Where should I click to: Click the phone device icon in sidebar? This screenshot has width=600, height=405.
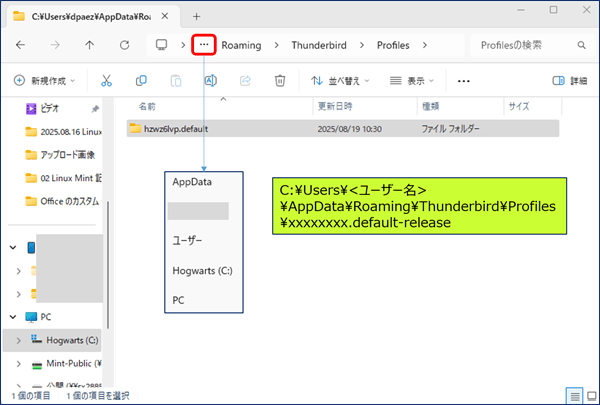tap(31, 248)
